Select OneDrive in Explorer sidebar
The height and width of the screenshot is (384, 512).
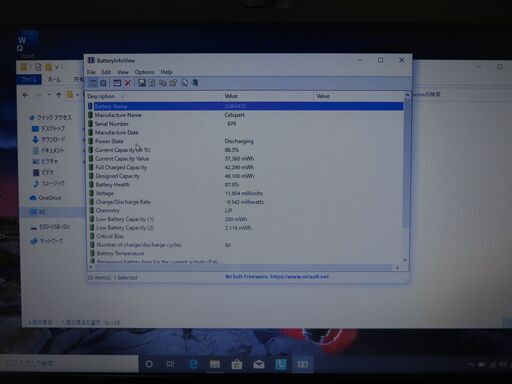(45, 198)
